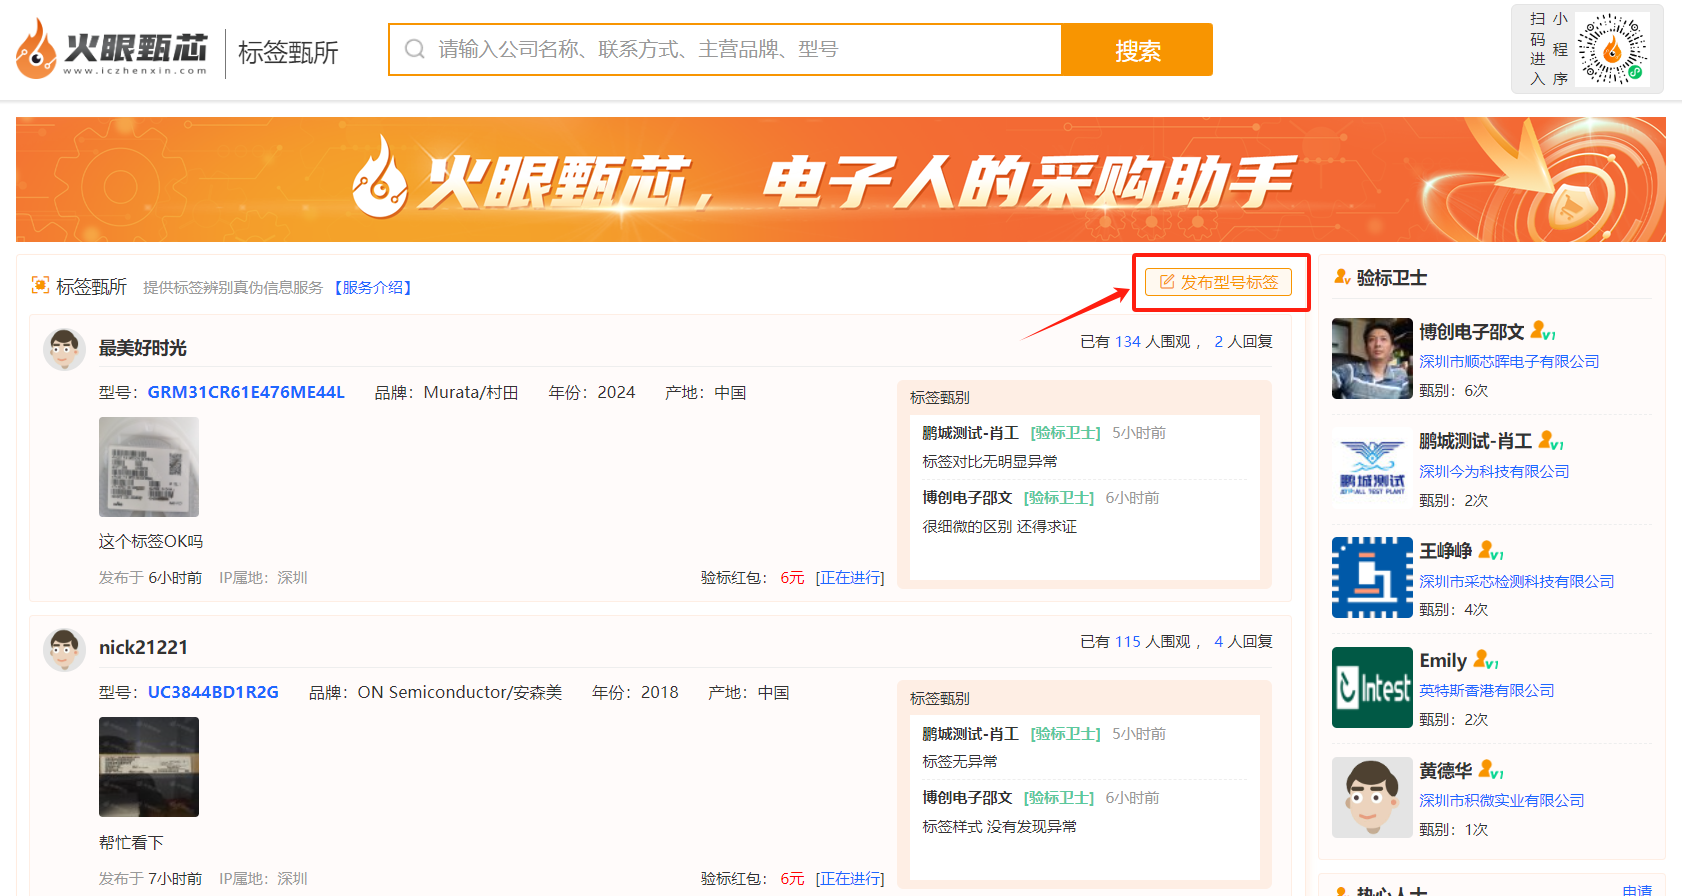The width and height of the screenshot is (1682, 896).
Task: Click comment 标签对比无明显异常
Action: coord(990,461)
